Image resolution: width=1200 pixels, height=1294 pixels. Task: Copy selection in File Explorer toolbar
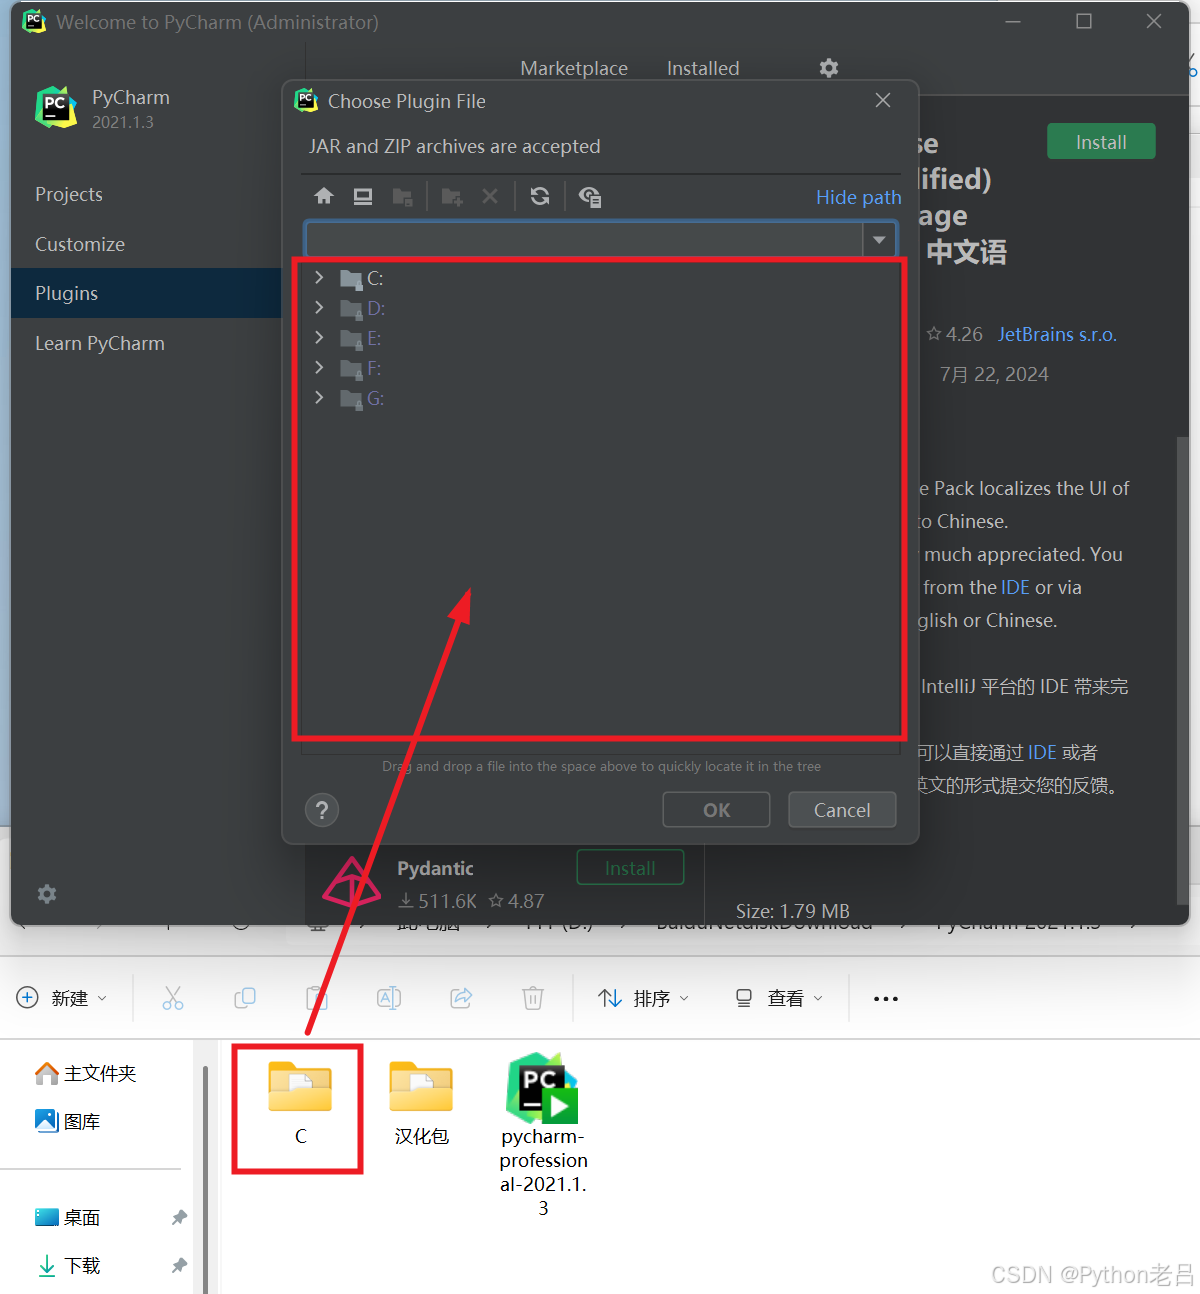tap(245, 998)
